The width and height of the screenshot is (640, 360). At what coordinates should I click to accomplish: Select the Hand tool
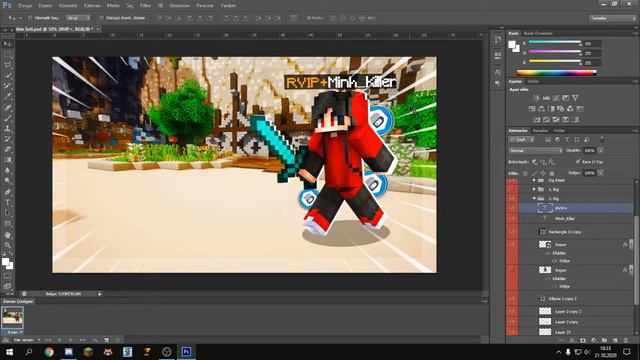7,235
